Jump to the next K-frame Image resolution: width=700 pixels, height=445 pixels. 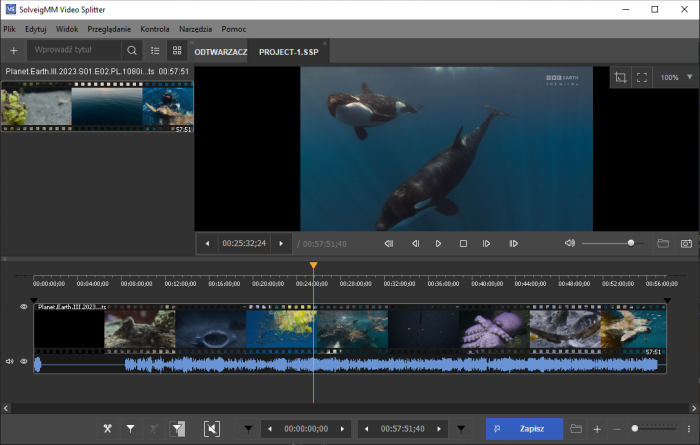[x=513, y=244]
